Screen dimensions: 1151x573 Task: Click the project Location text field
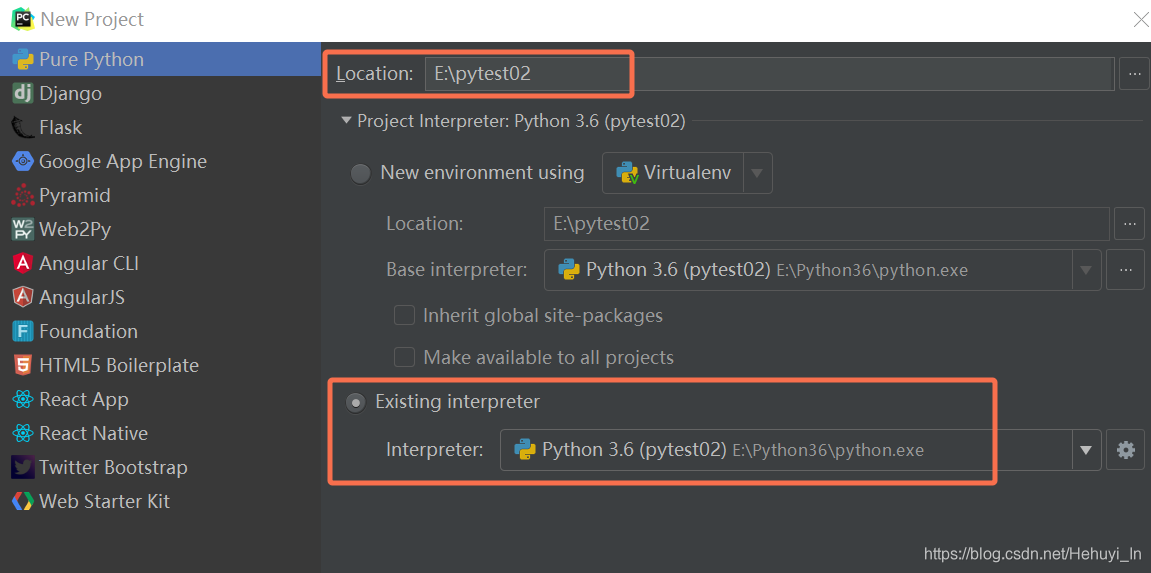click(x=768, y=73)
